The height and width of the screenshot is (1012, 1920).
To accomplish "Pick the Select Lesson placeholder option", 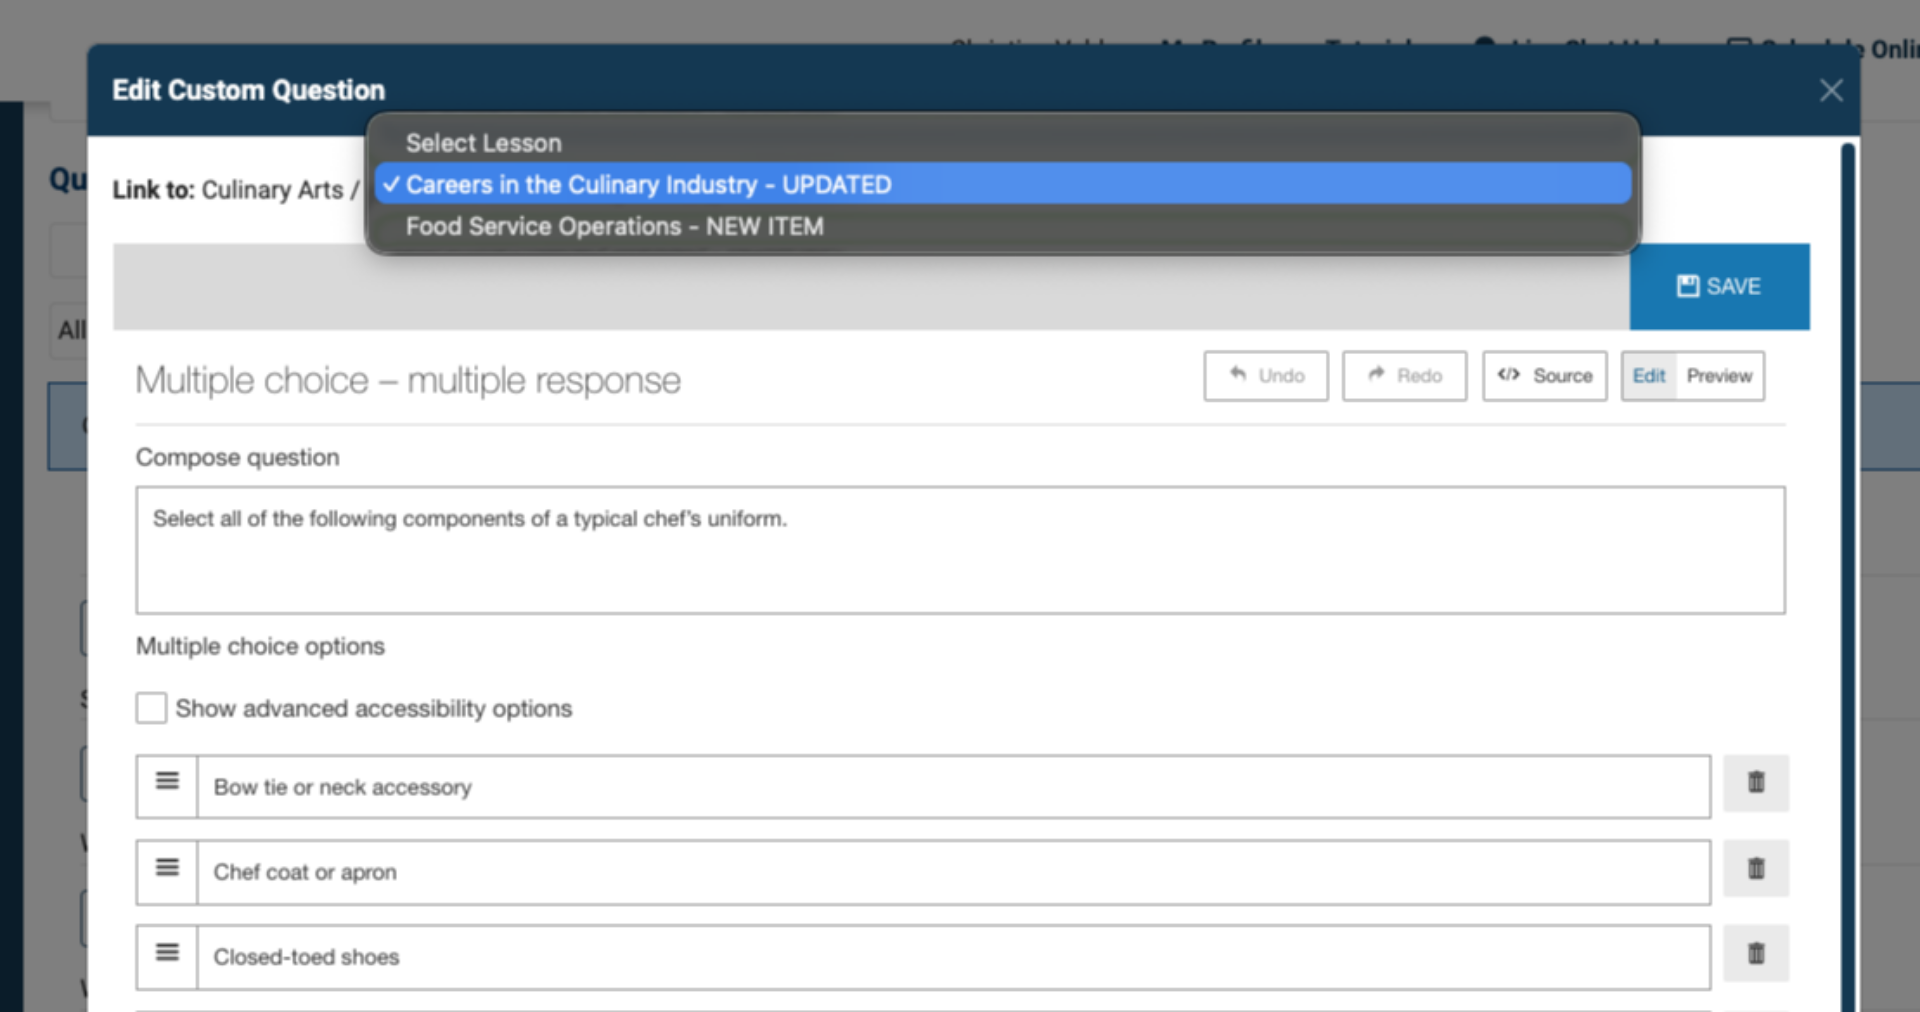I will point(483,143).
